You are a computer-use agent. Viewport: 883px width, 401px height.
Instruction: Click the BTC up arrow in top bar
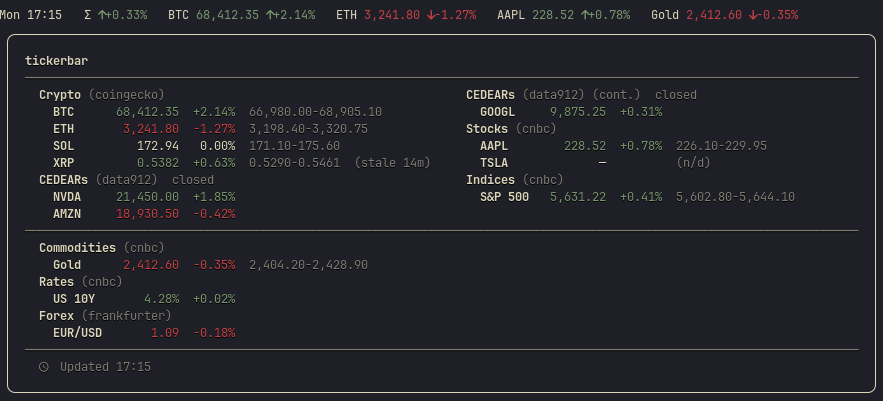coord(270,15)
